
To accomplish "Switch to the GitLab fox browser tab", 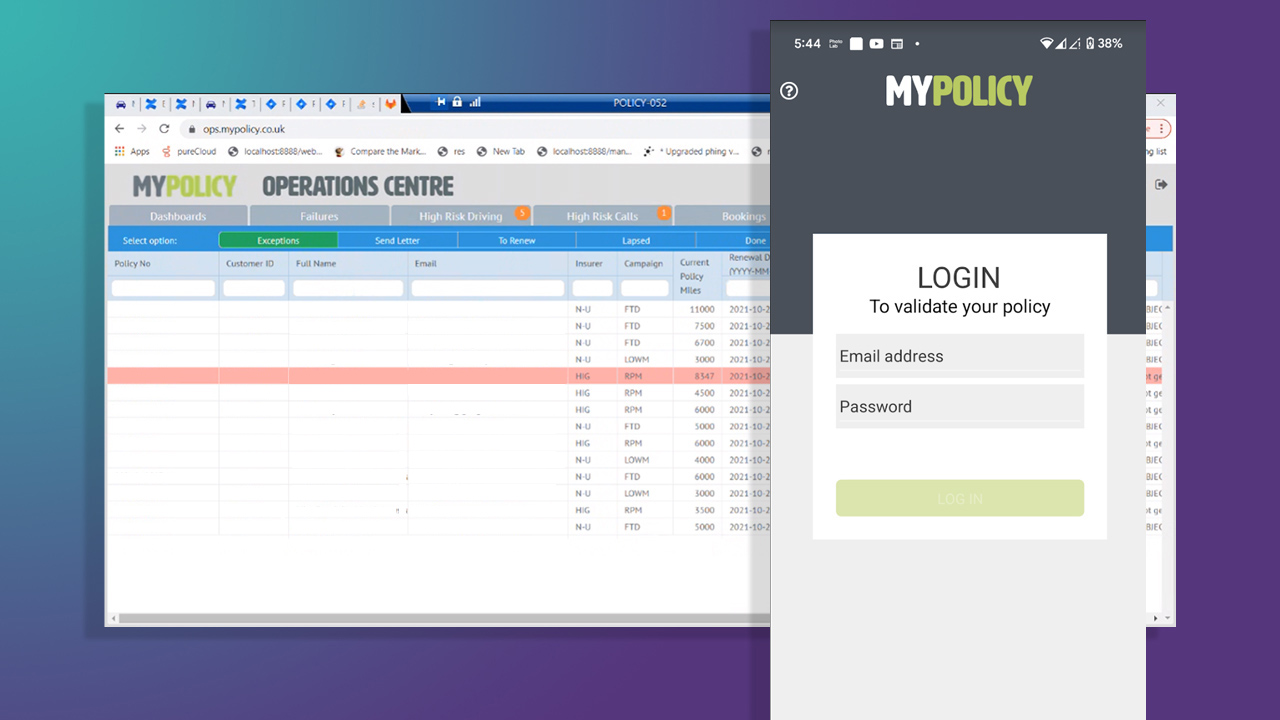I will (x=391, y=104).
